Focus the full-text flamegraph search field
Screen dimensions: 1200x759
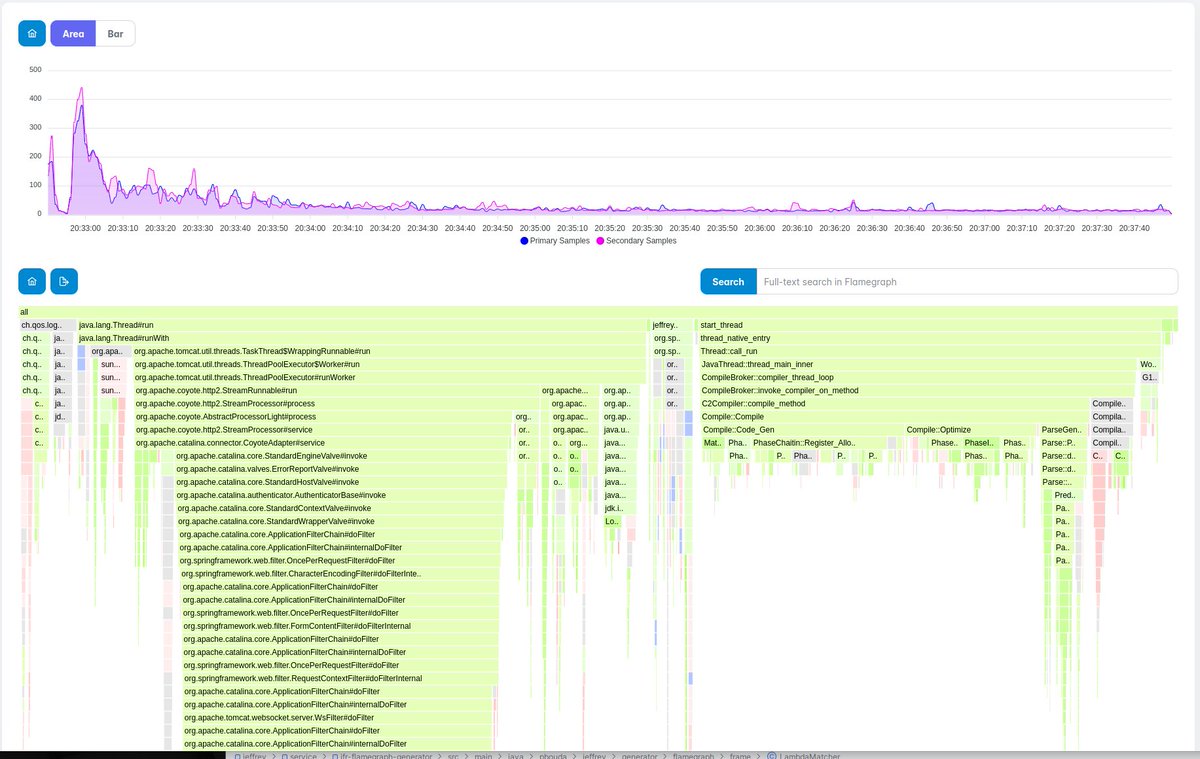click(968, 282)
